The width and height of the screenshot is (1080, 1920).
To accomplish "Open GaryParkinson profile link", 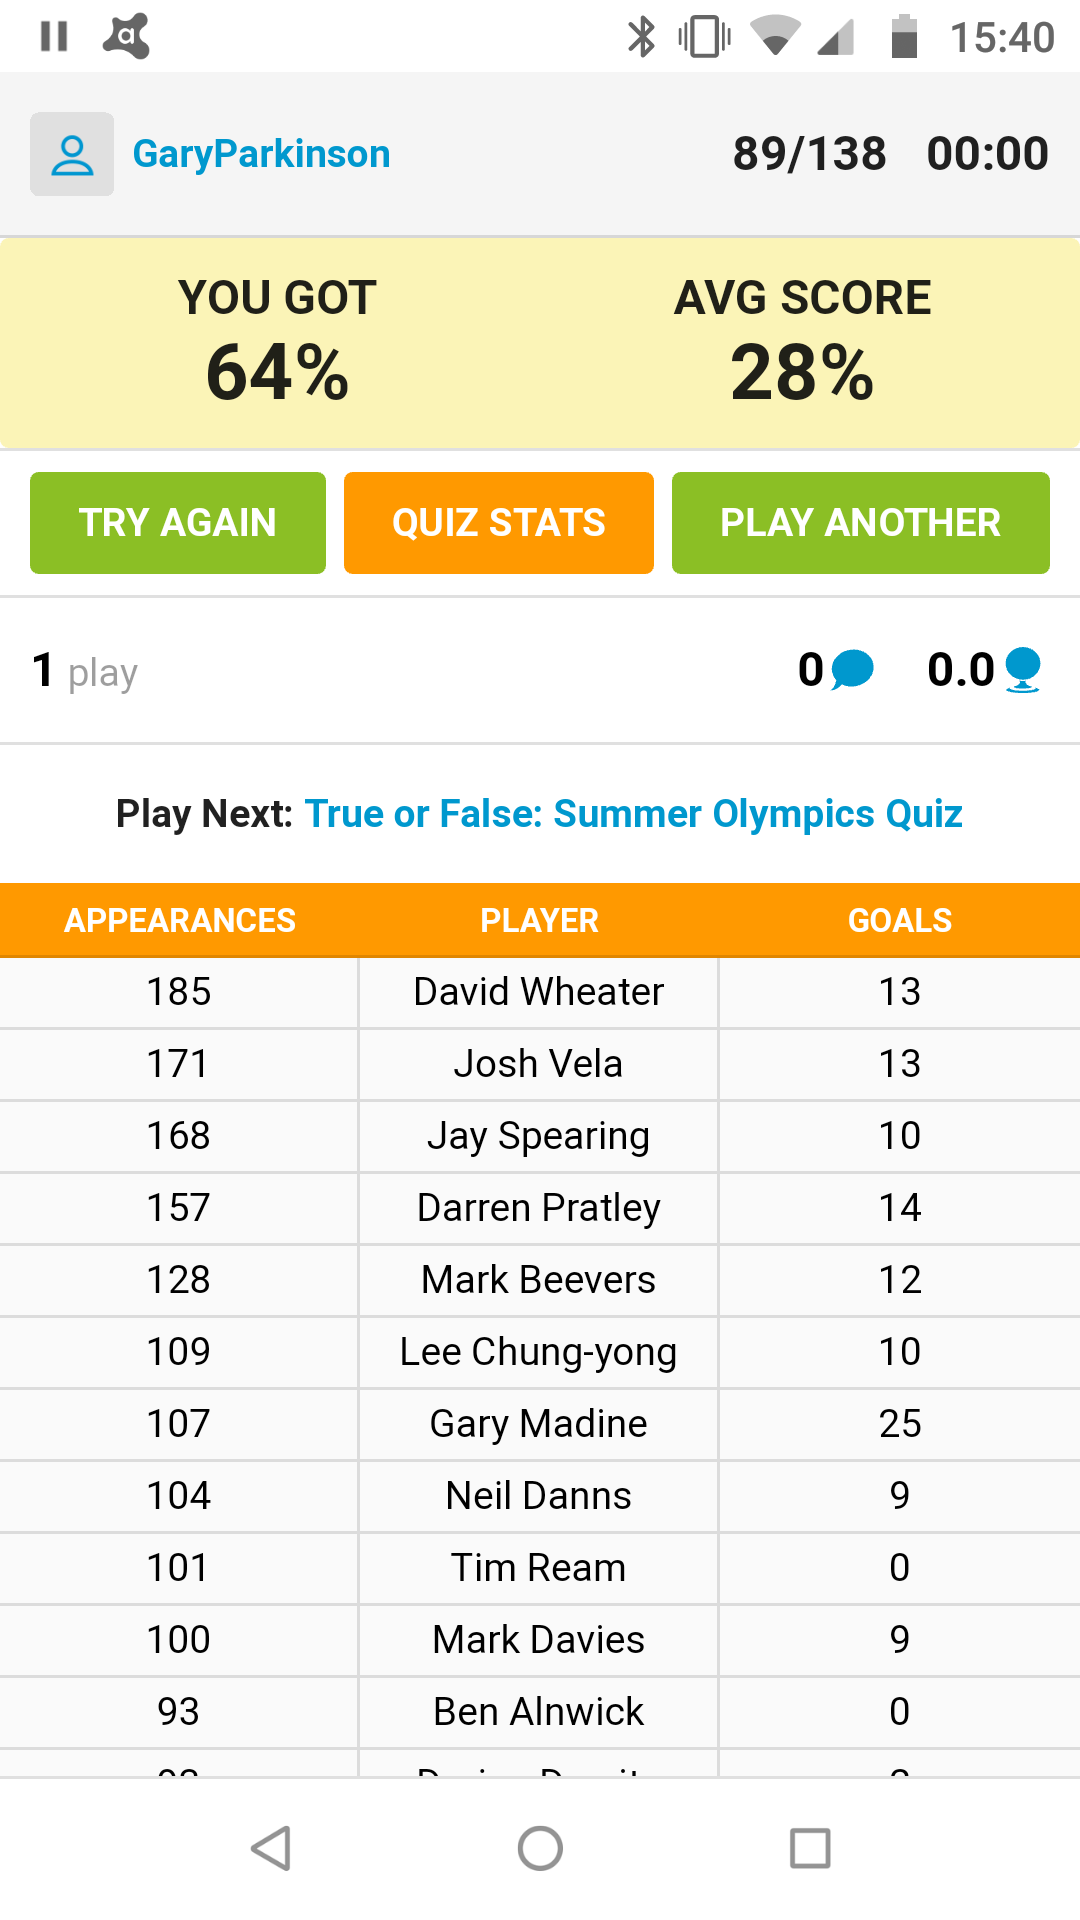I will click(x=261, y=154).
